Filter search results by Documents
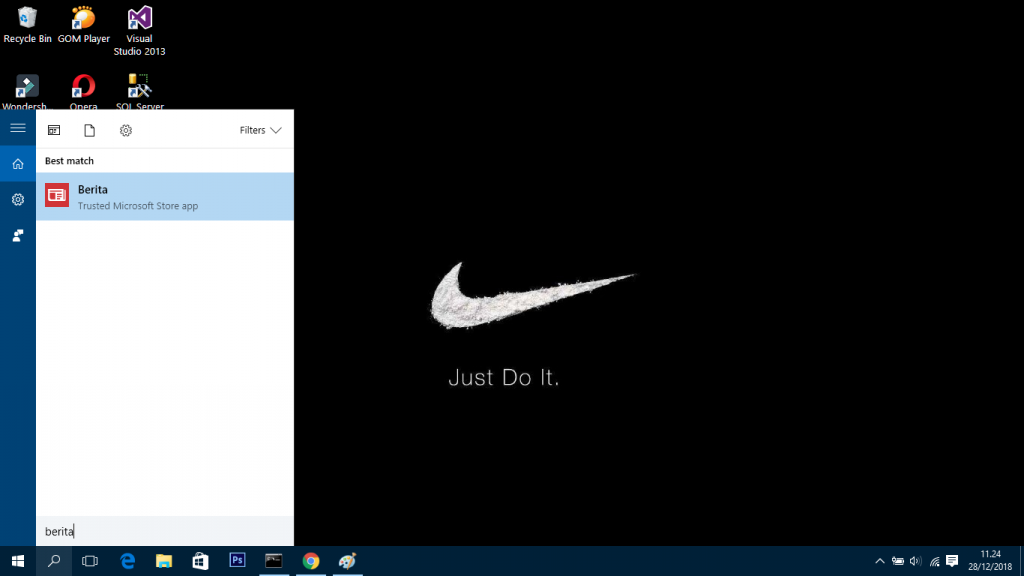This screenshot has height=576, width=1024. (89, 130)
